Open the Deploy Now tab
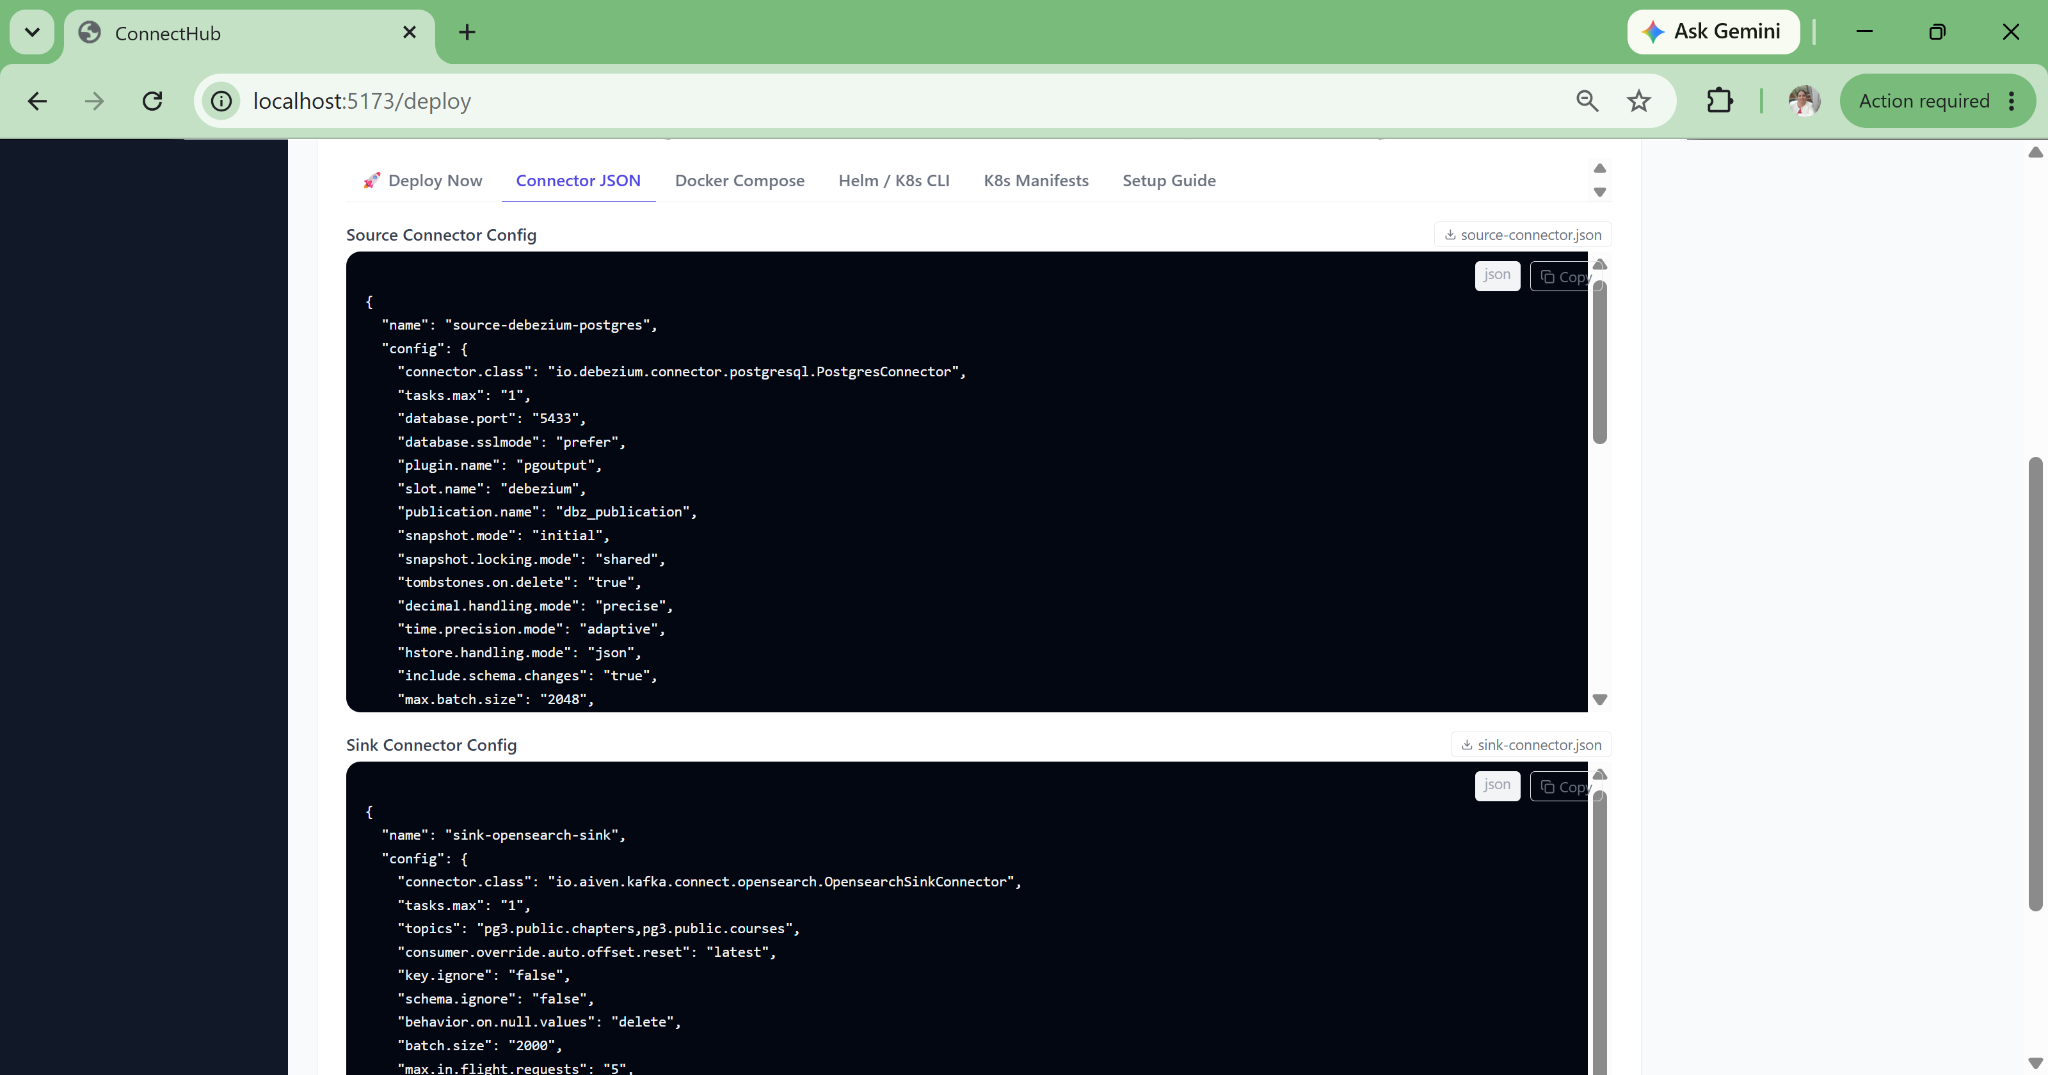The height and width of the screenshot is (1075, 2048). [x=422, y=181]
